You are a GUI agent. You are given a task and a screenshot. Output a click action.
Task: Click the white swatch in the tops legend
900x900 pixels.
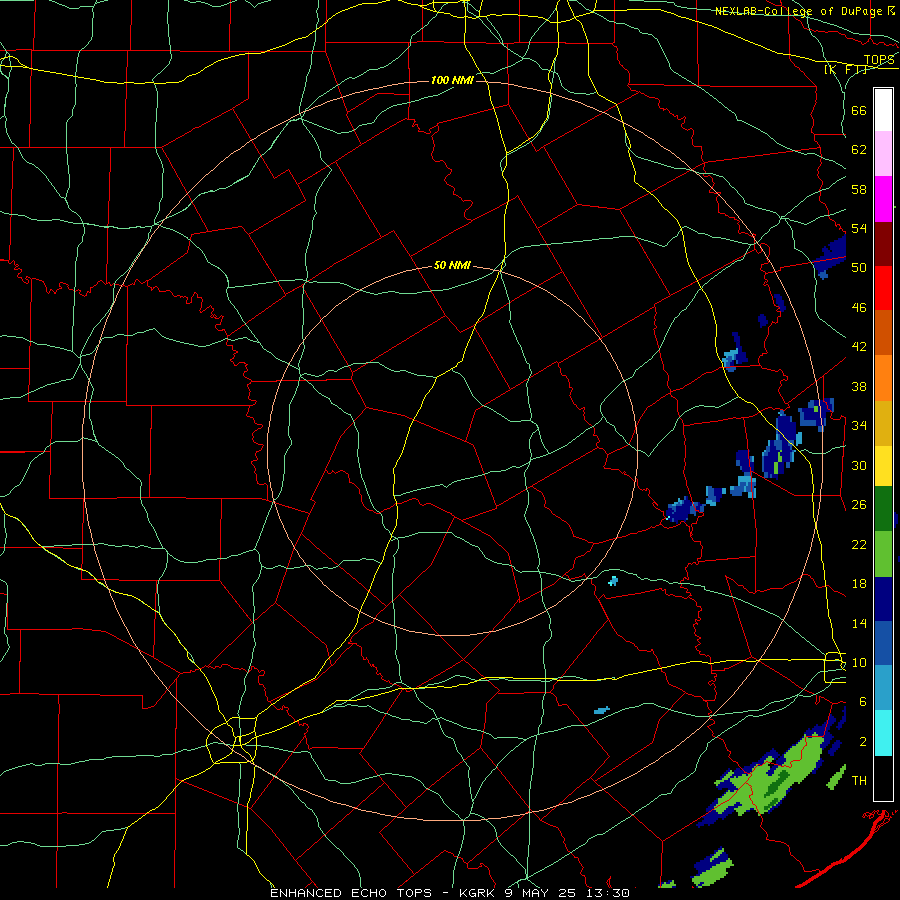click(x=883, y=110)
